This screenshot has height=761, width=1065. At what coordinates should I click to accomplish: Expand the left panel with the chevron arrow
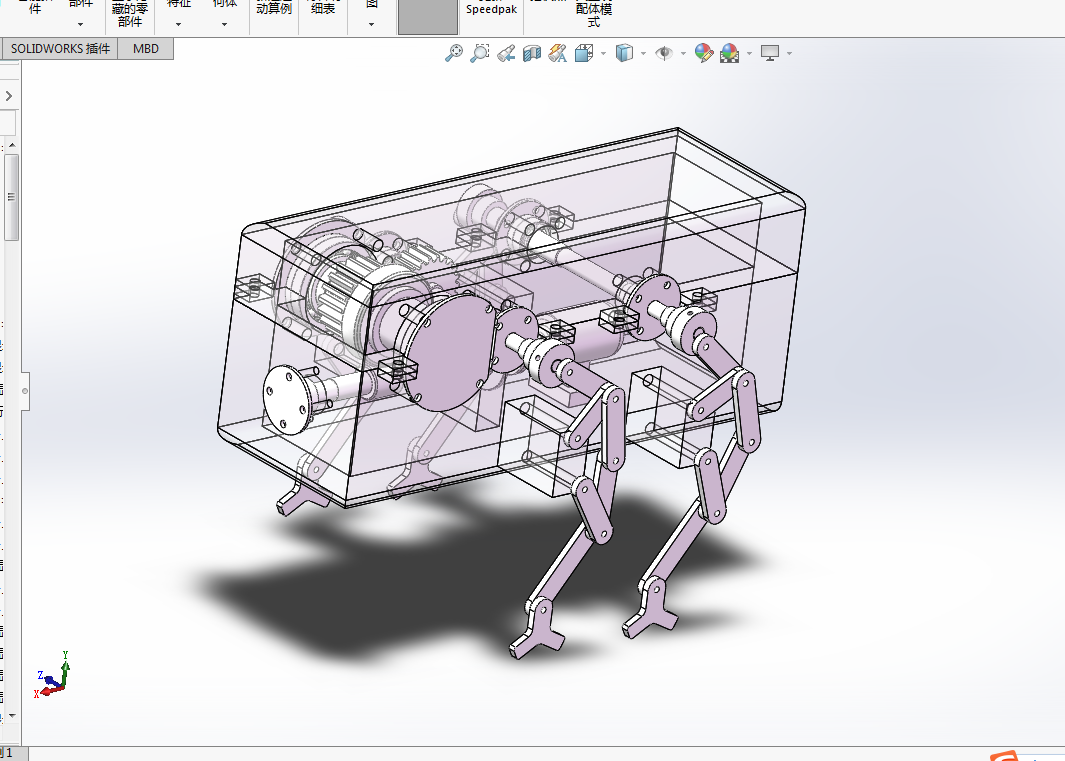pyautogui.click(x=9, y=96)
